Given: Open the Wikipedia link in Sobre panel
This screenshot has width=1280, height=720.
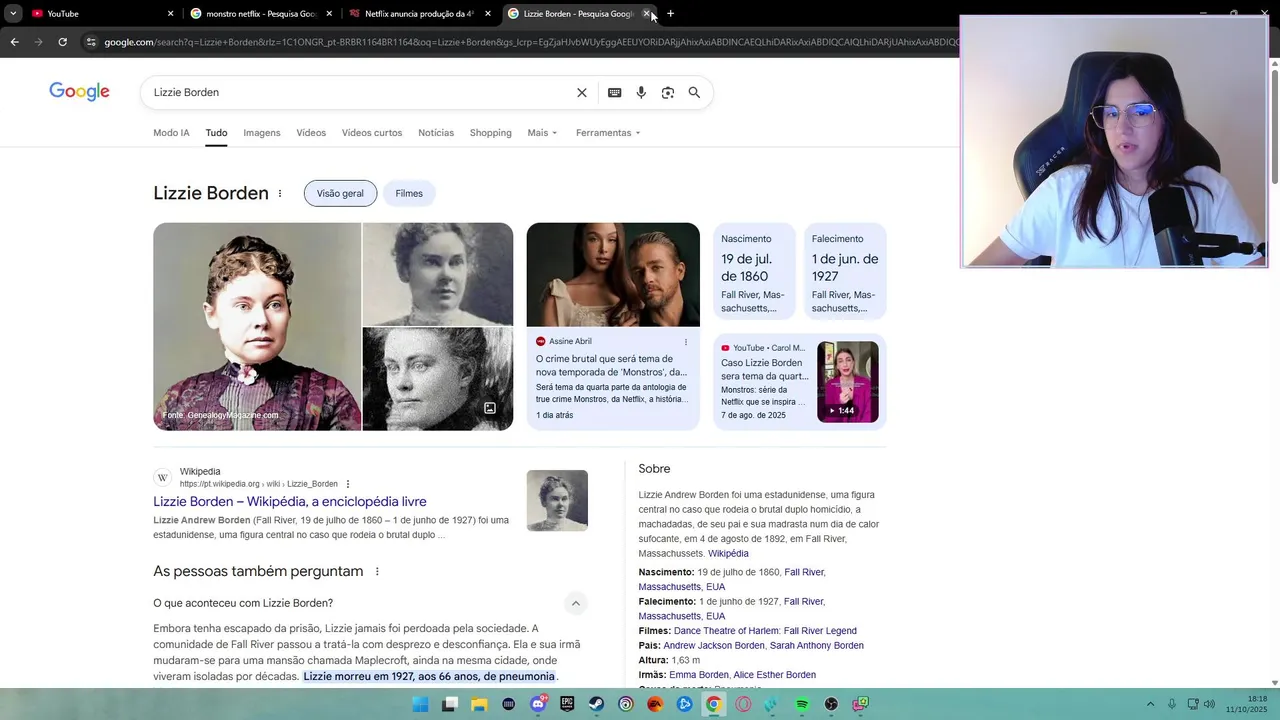Looking at the screenshot, I should click(x=728, y=554).
